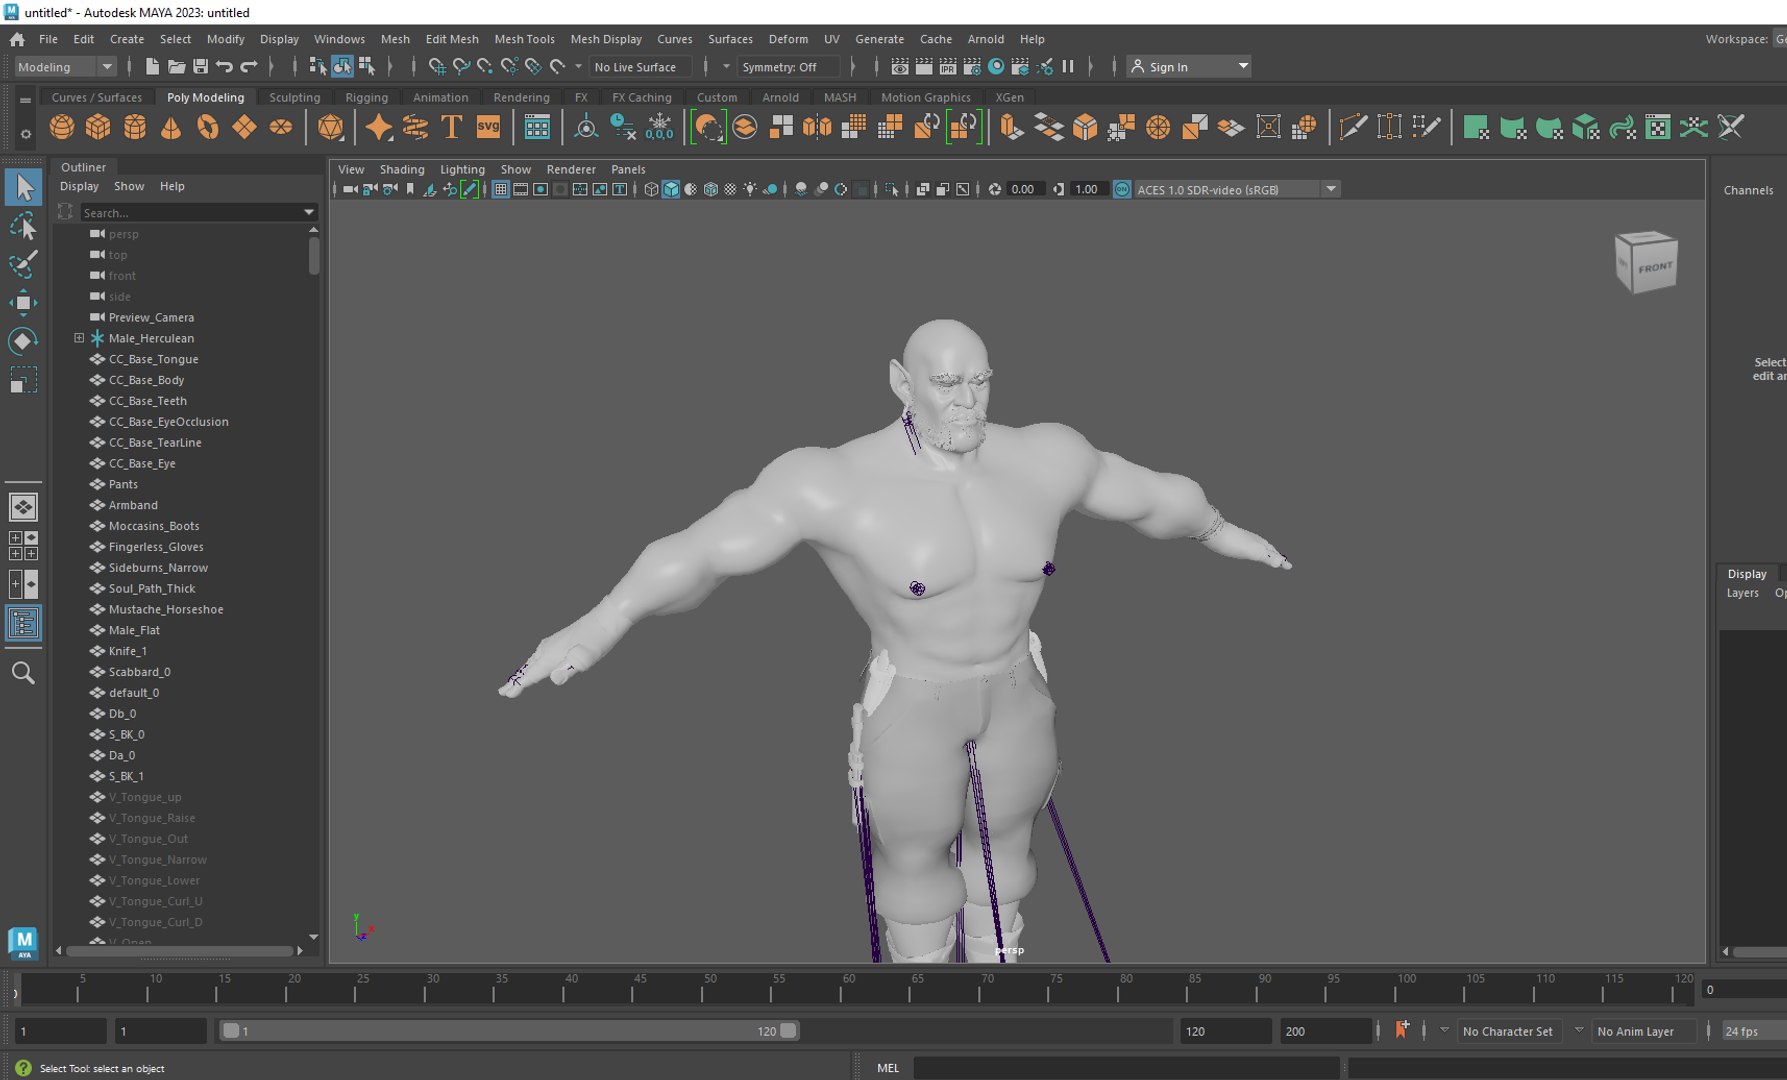Screen dimensions: 1787x1080
Task: Open the Outliner search options arrow
Action: pos(309,212)
